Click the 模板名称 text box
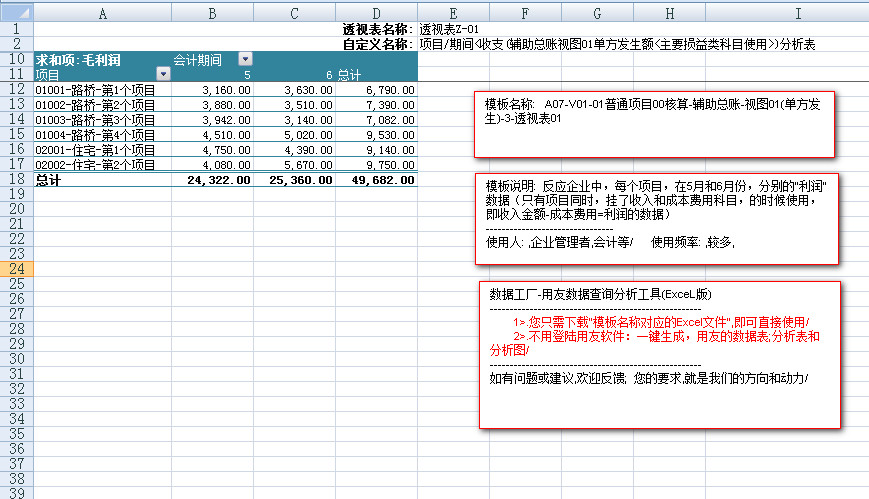Viewport: 869px width, 499px height. (x=654, y=124)
